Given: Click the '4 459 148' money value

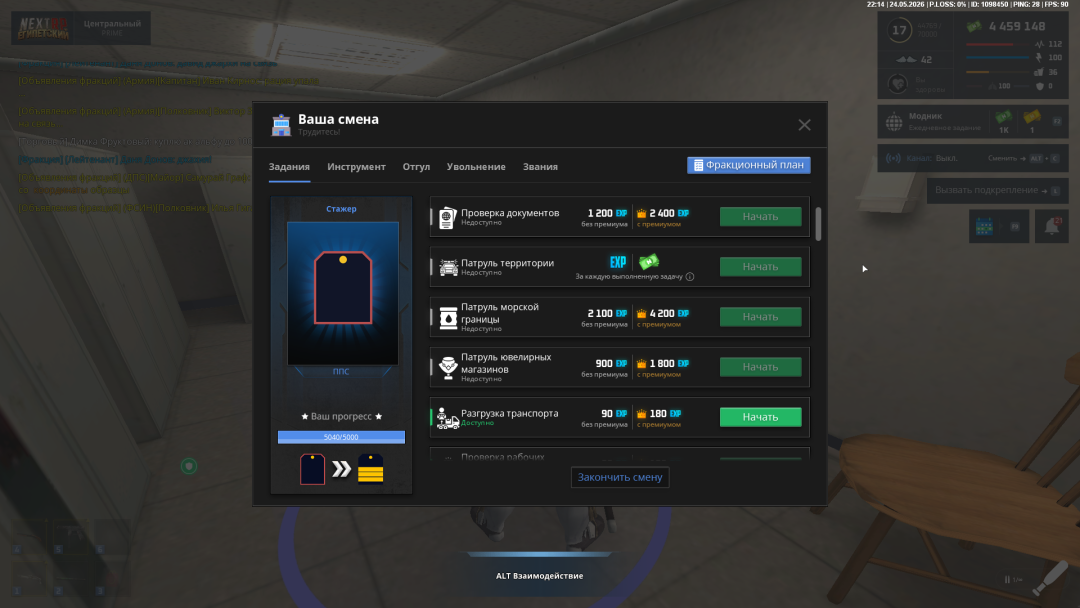Looking at the screenshot, I should (1017, 26).
